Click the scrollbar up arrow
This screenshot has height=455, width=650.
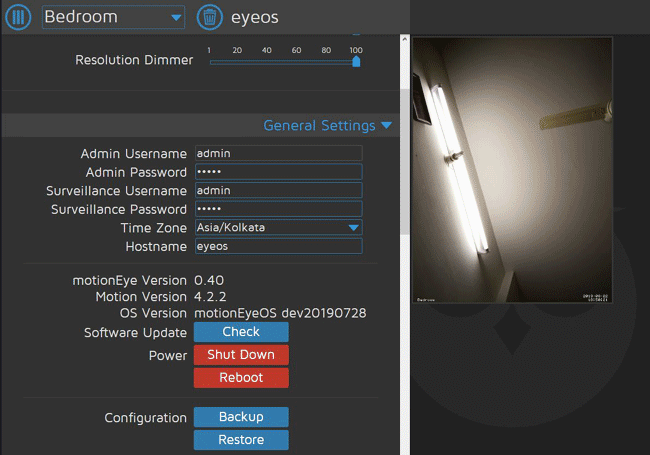coord(405,39)
